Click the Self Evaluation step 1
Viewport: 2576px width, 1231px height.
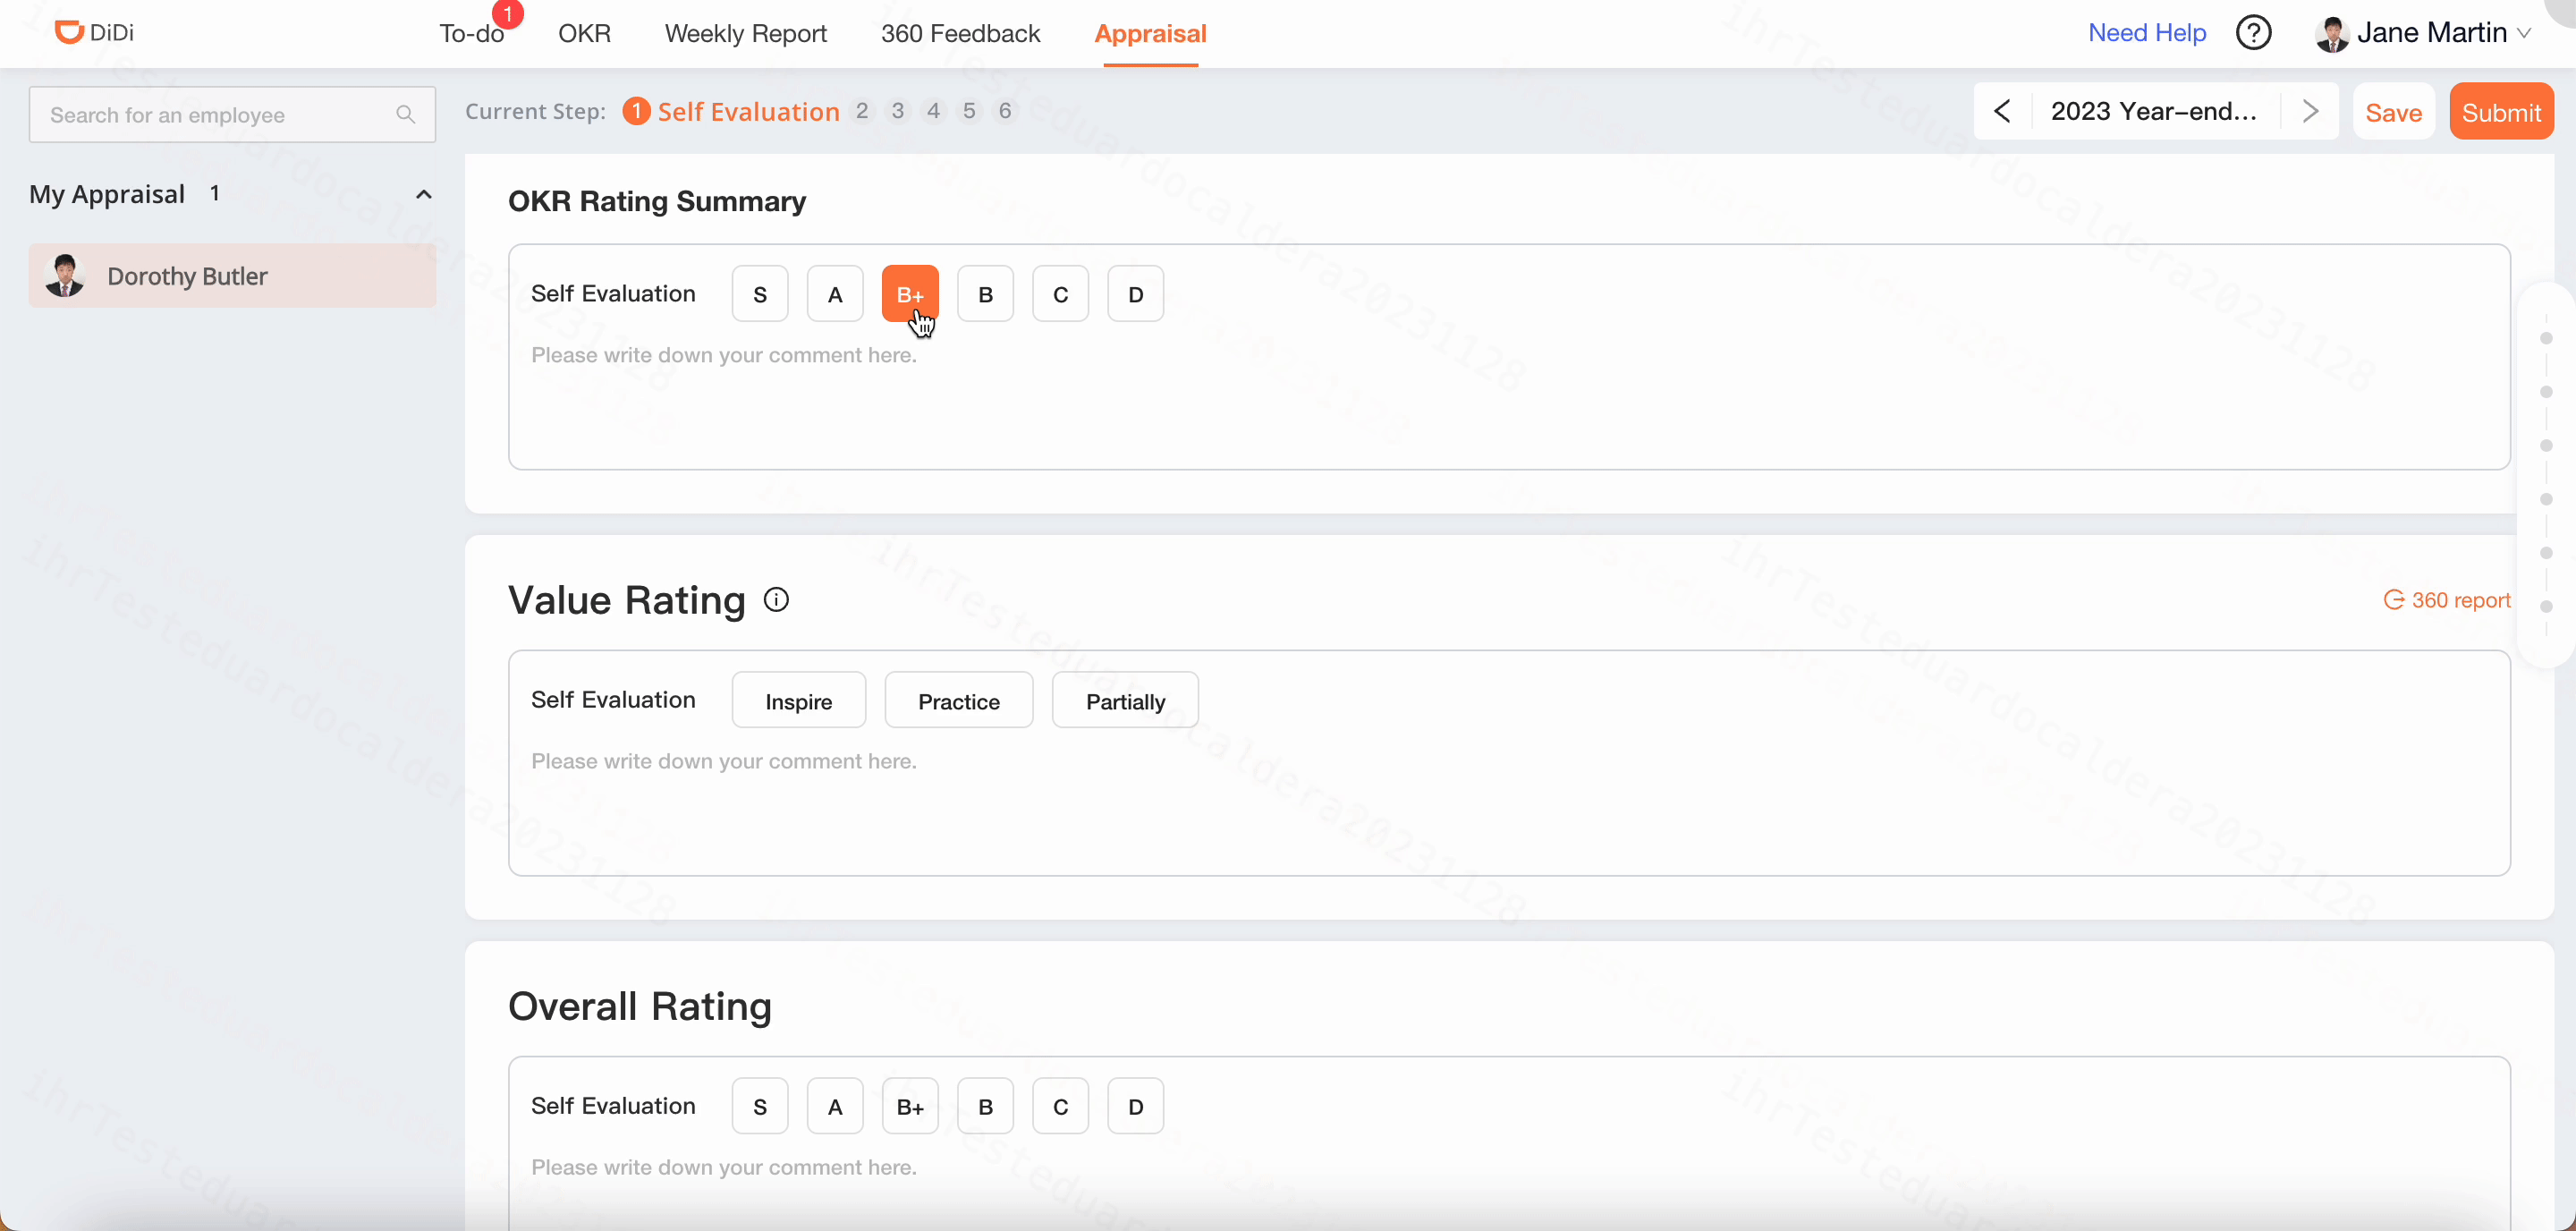[731, 111]
